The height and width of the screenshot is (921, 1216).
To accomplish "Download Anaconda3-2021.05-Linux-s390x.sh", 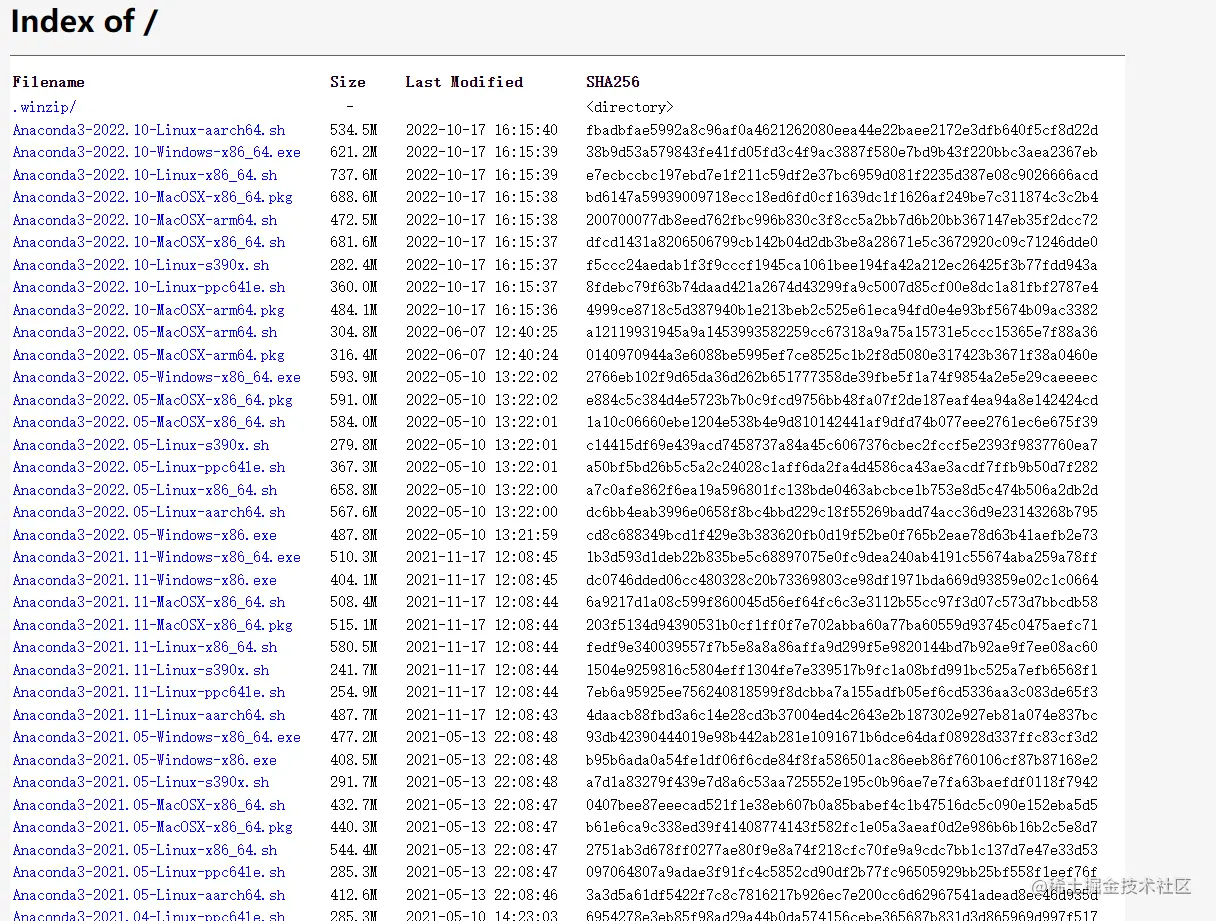I will [141, 782].
